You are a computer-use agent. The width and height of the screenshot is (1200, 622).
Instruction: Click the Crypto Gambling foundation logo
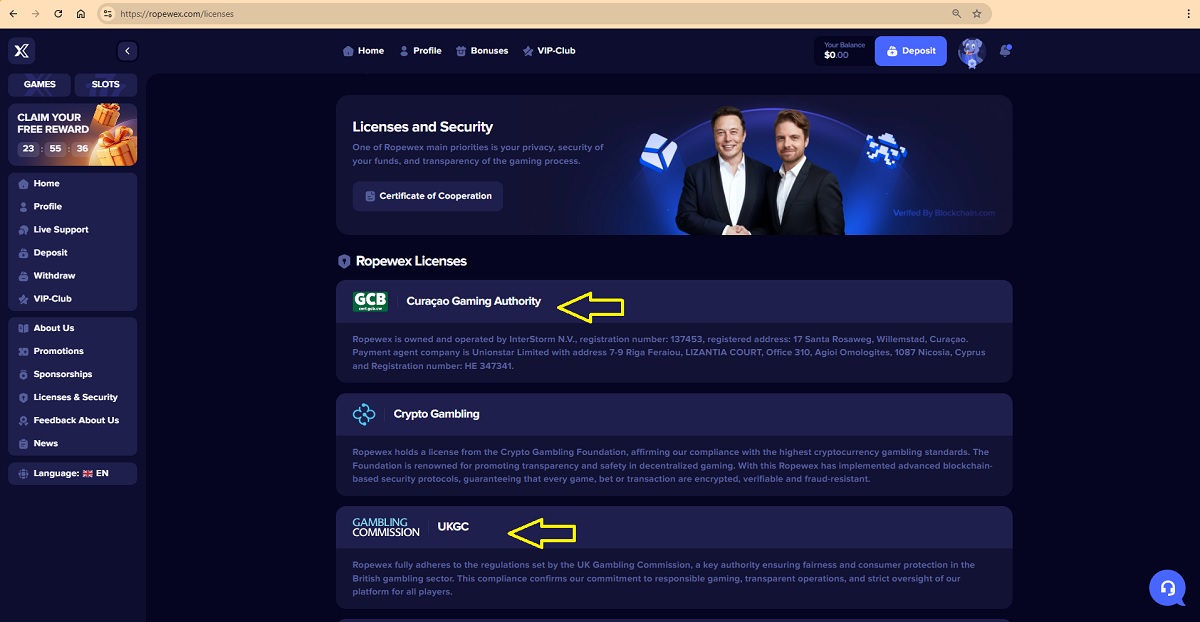pos(364,414)
